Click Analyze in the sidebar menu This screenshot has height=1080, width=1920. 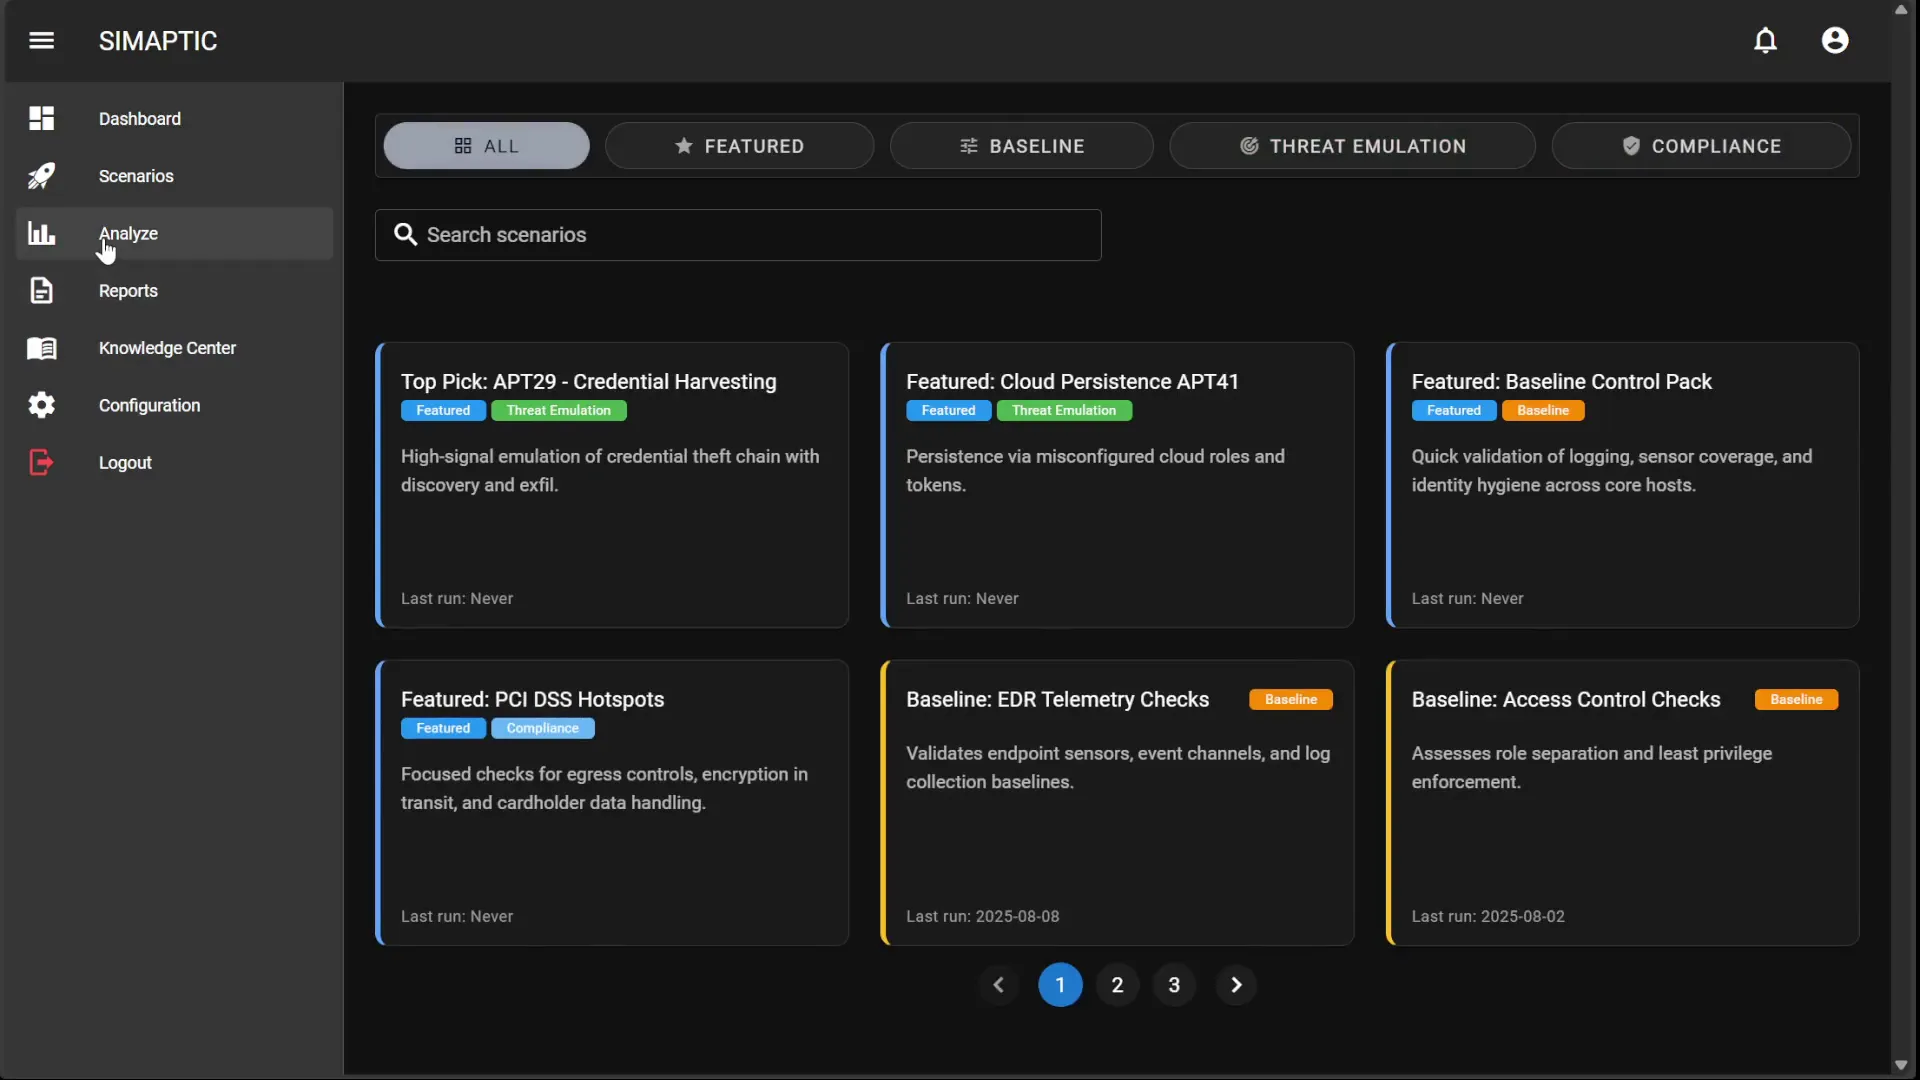point(128,234)
